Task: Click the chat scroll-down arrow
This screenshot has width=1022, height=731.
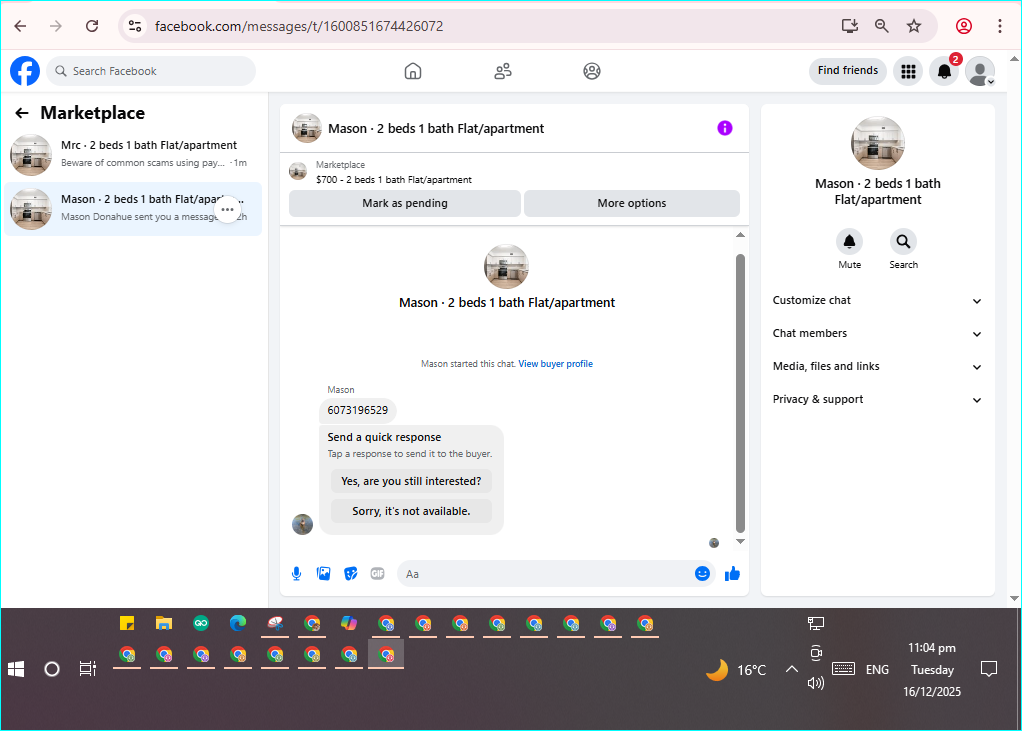Action: [740, 541]
